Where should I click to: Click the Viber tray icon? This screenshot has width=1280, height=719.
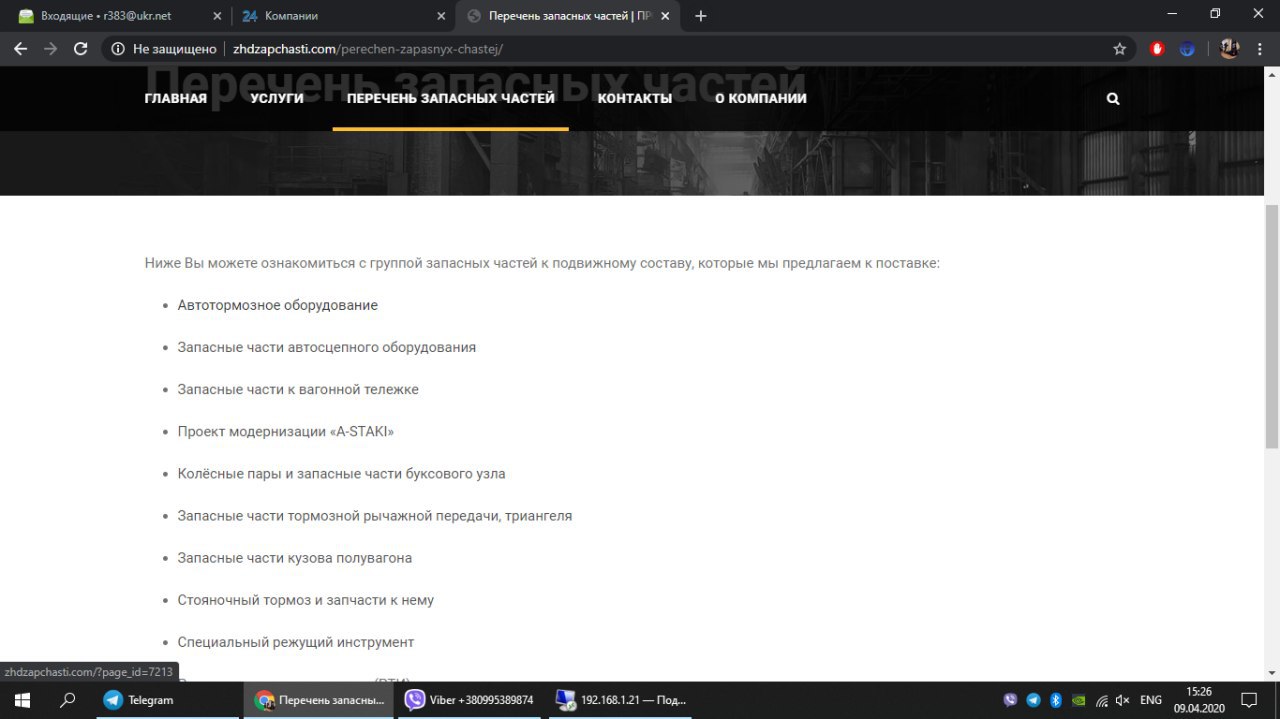pyautogui.click(x=1010, y=700)
